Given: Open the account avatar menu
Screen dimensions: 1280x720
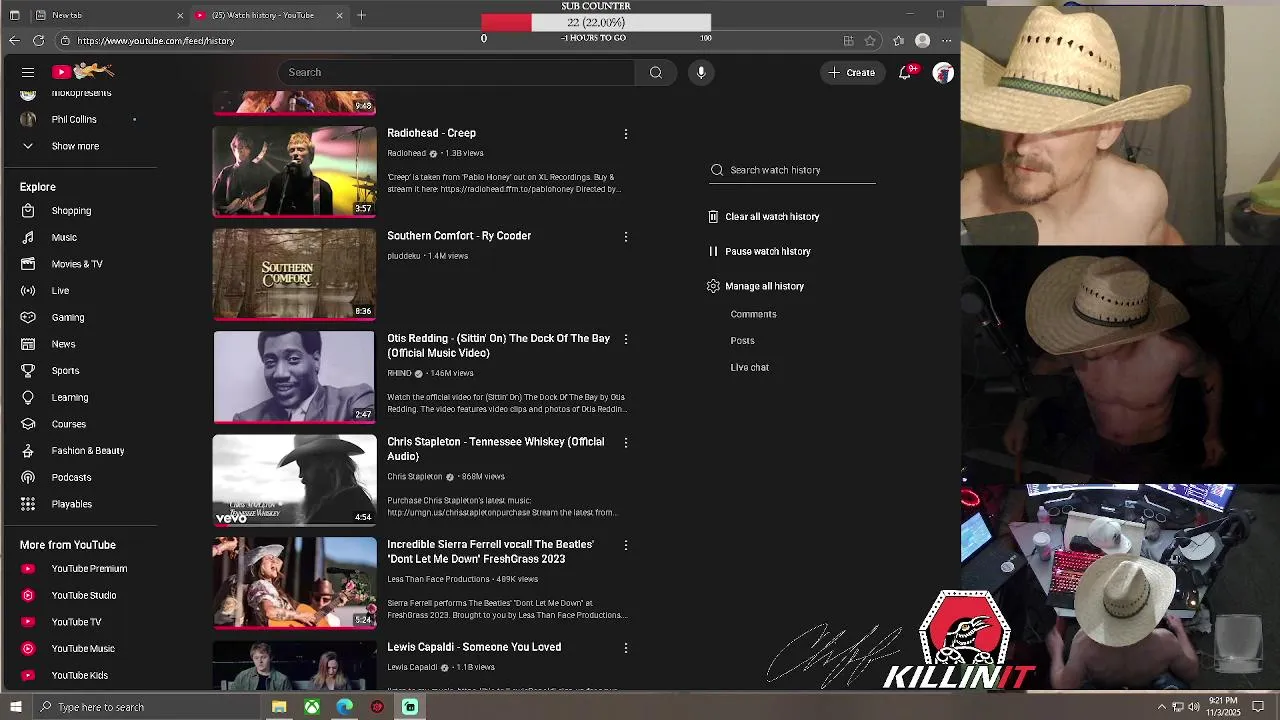Looking at the screenshot, I should (943, 72).
